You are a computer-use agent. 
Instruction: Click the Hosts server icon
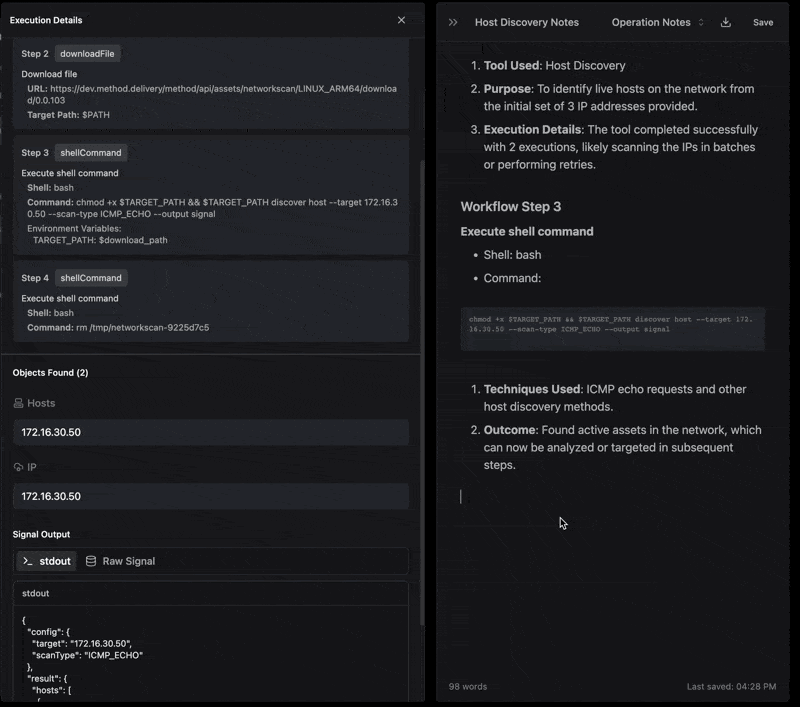(19, 403)
